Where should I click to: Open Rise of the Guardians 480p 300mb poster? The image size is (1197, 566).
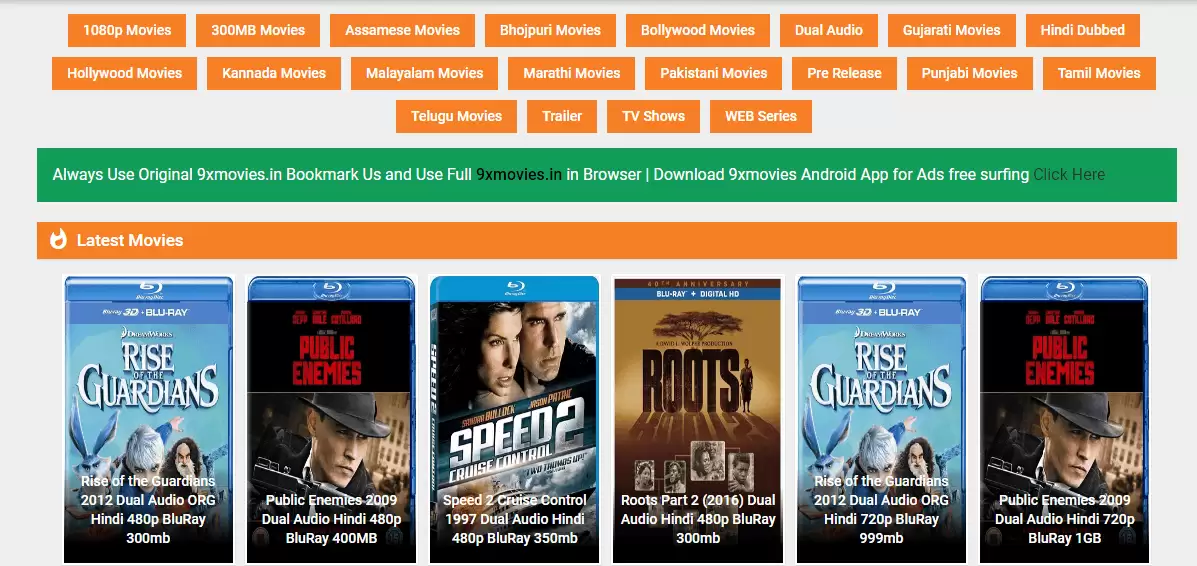[148, 419]
